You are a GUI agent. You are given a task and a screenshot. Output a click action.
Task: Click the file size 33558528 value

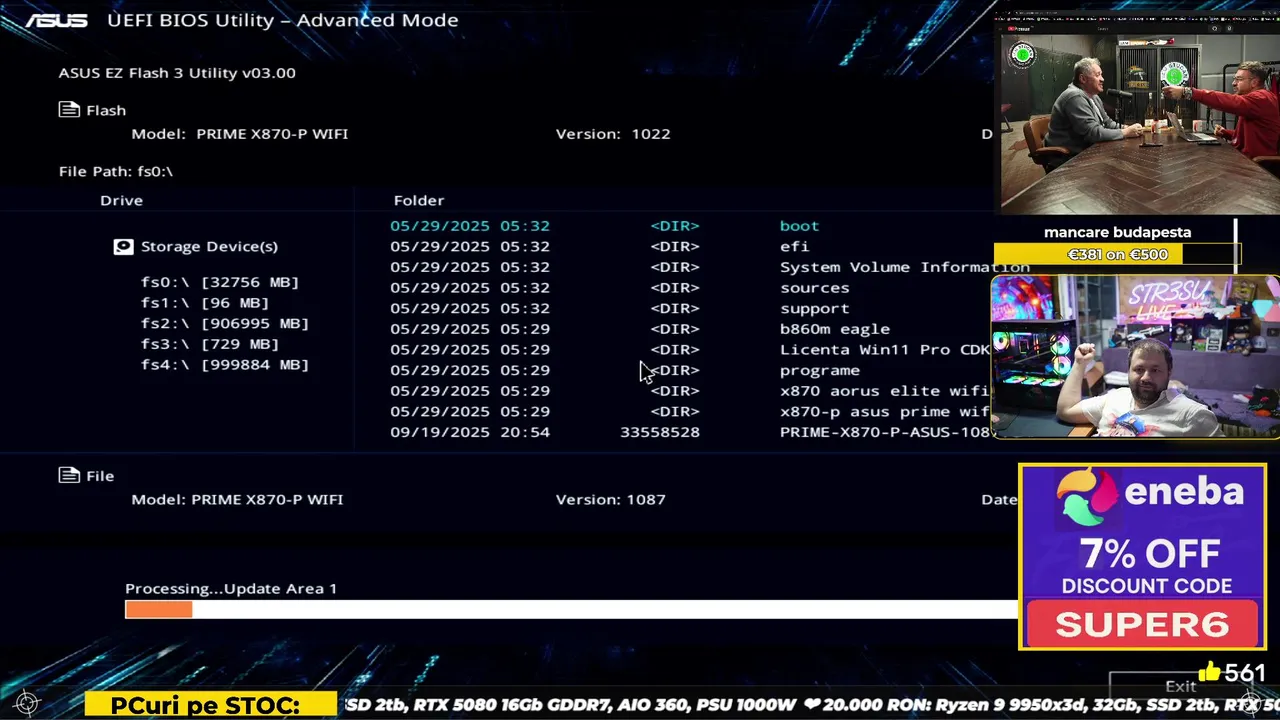(x=660, y=432)
